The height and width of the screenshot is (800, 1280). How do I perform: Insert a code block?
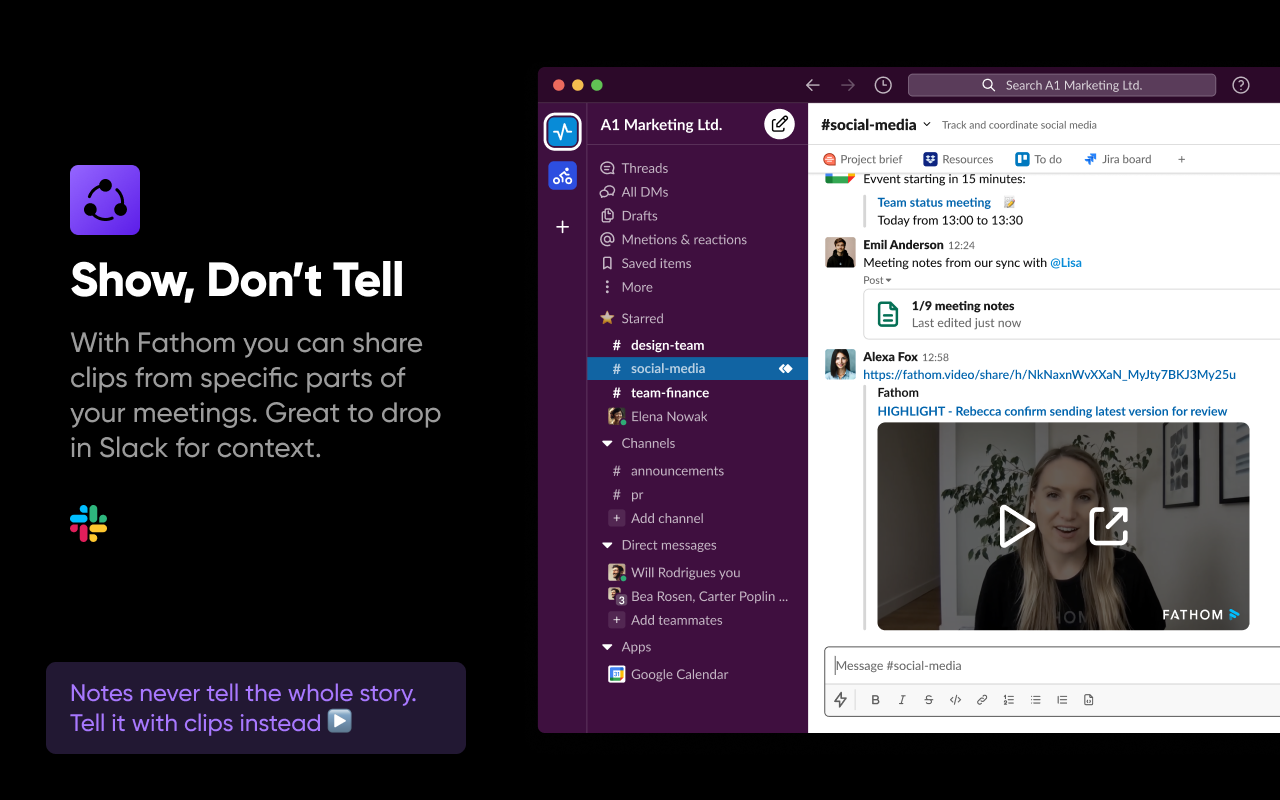tap(1089, 700)
